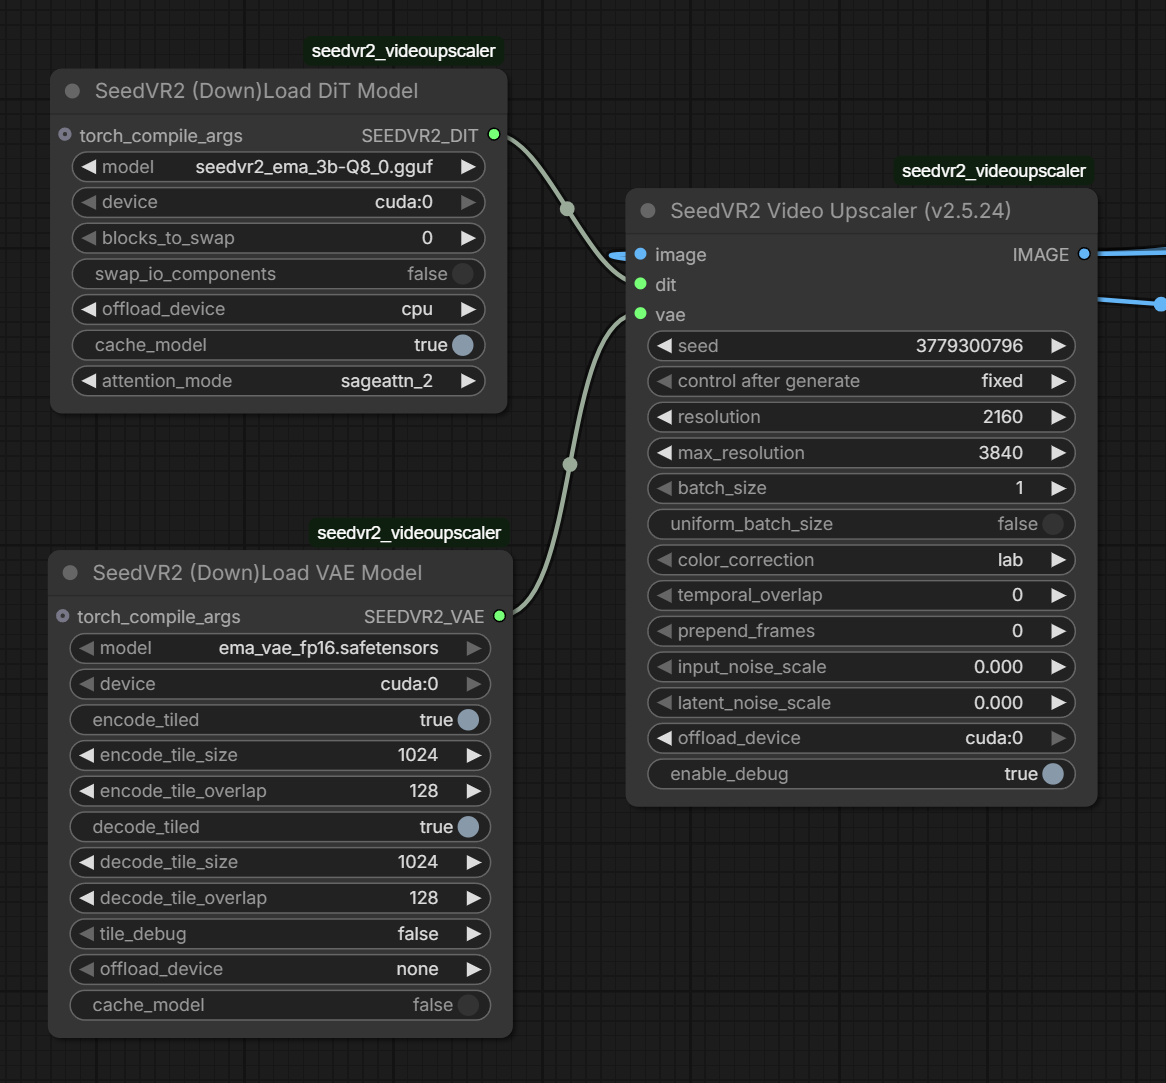The height and width of the screenshot is (1083, 1166).
Task: Click the dit input socket on Upscaler
Action: (640, 284)
